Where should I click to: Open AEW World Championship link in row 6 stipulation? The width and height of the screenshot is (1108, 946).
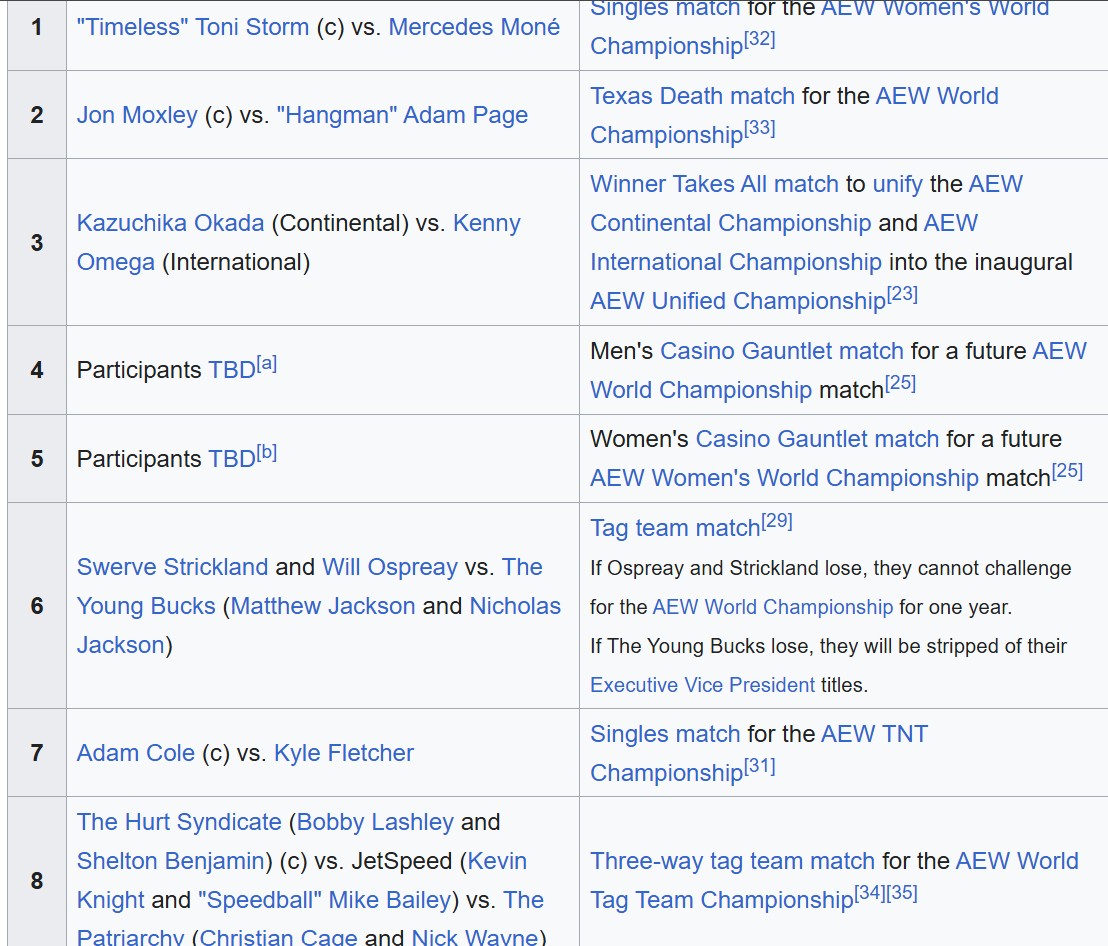(773, 608)
